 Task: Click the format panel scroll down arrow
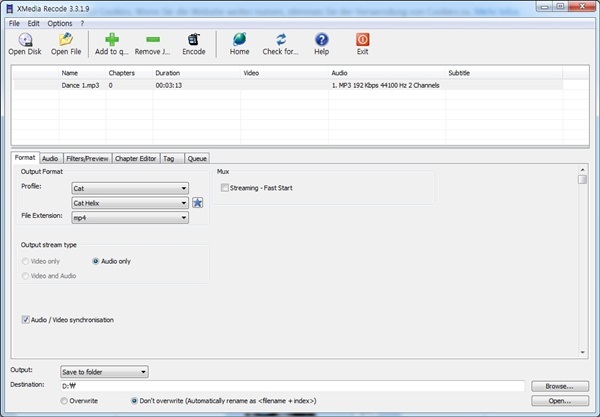582,352
